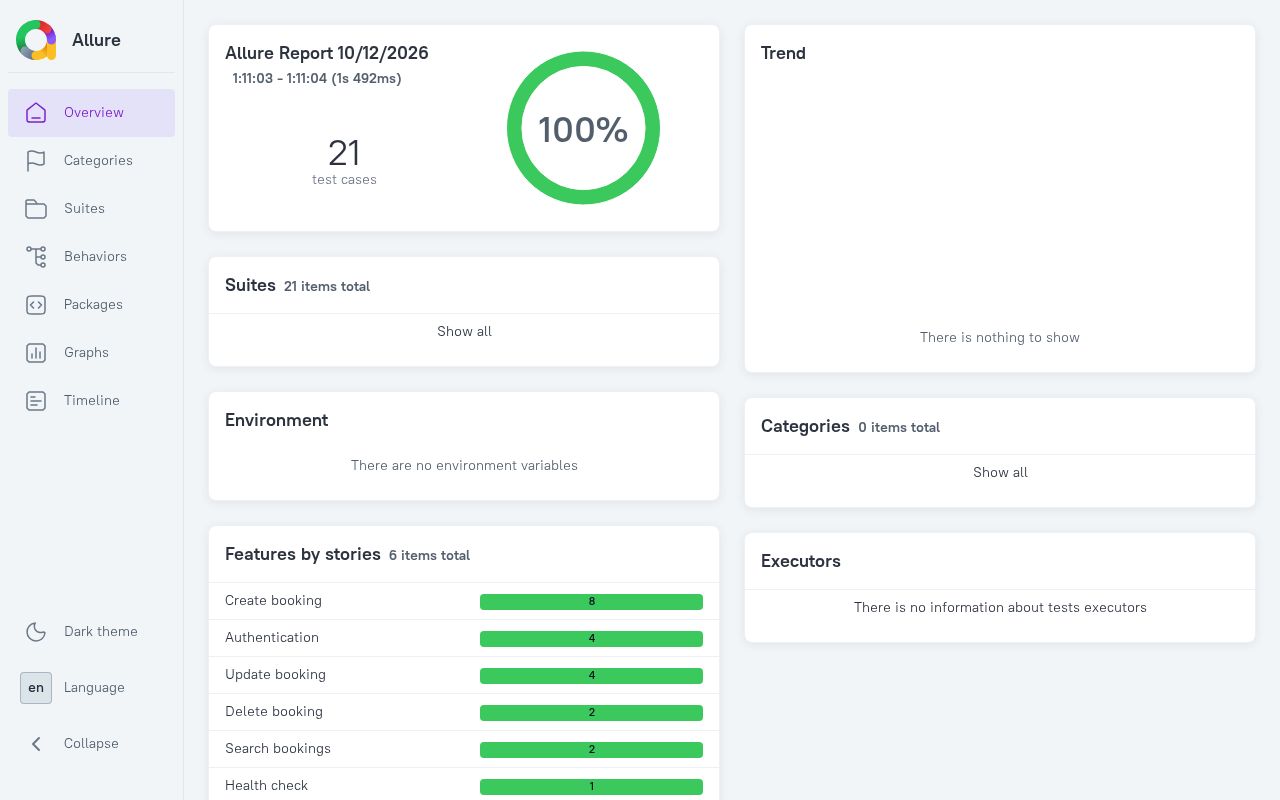Open the Suites widget title
Screen dimensions: 1280x800
click(250, 285)
